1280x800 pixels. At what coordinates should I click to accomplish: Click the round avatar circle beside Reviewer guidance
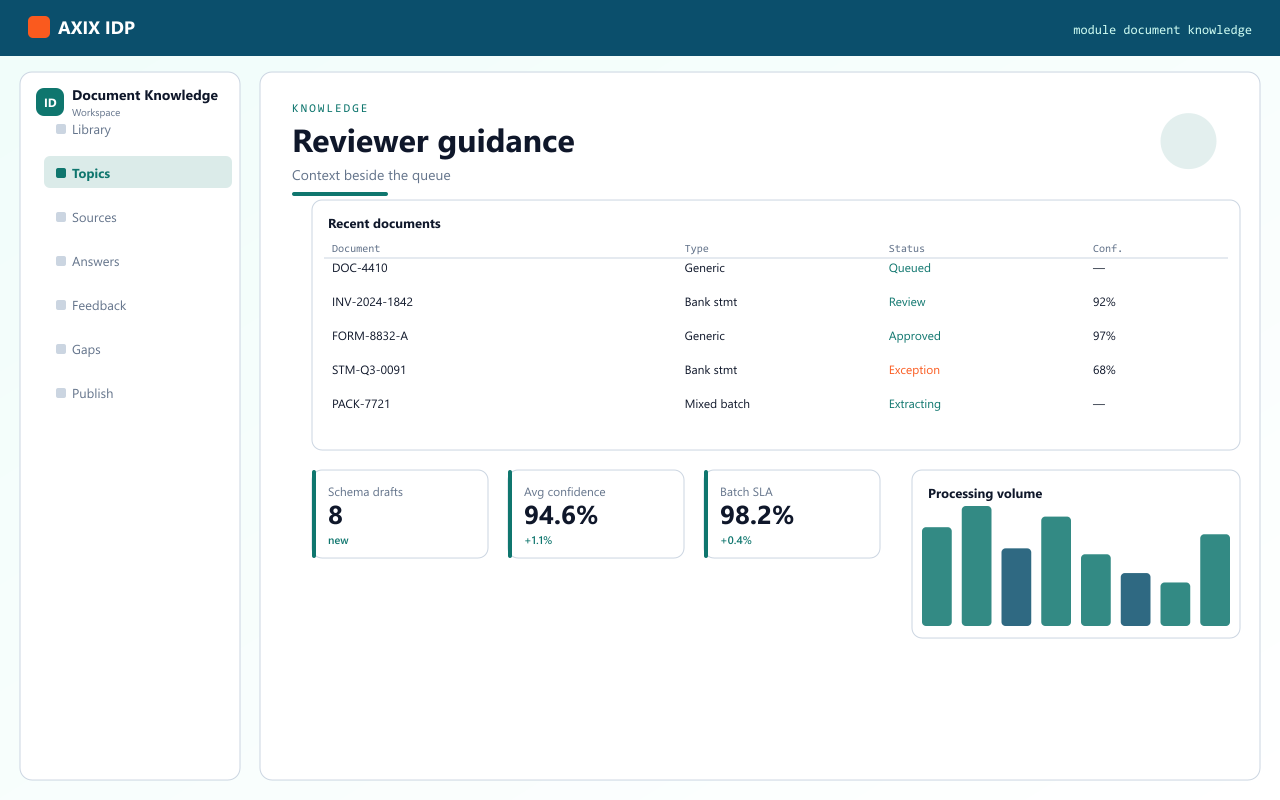pos(1188,141)
